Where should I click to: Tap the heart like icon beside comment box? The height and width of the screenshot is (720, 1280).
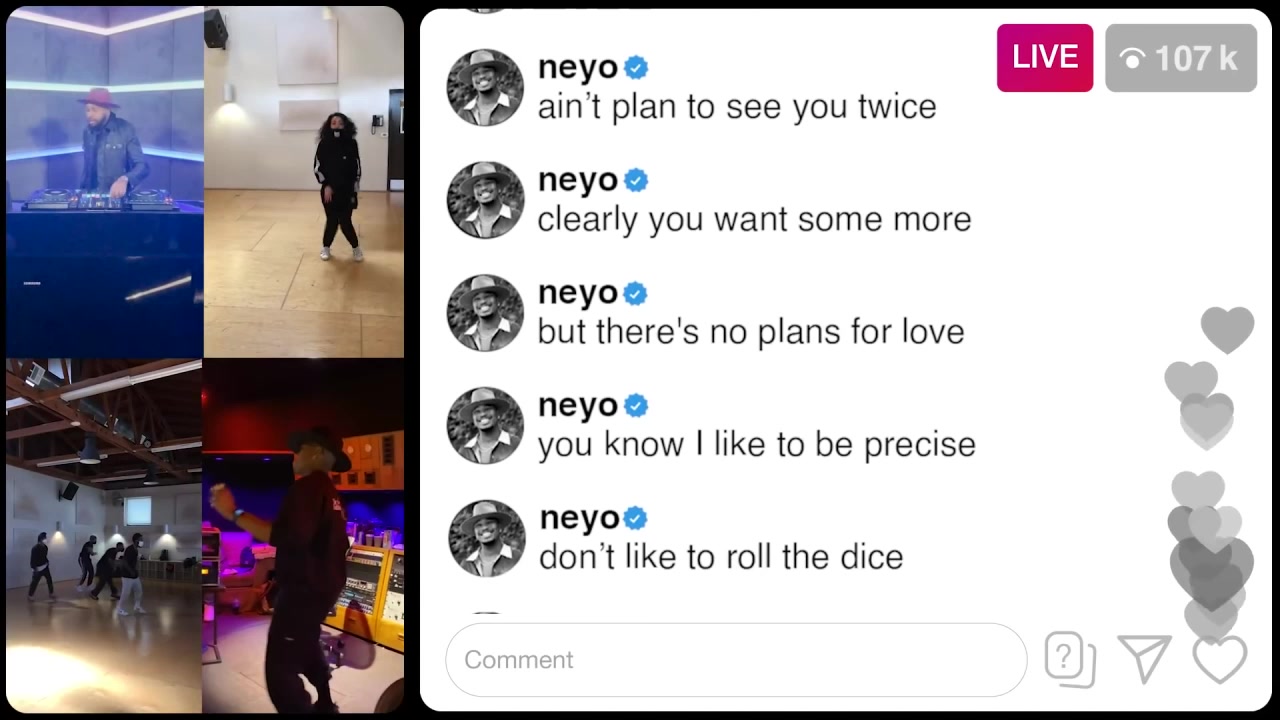pos(1220,660)
